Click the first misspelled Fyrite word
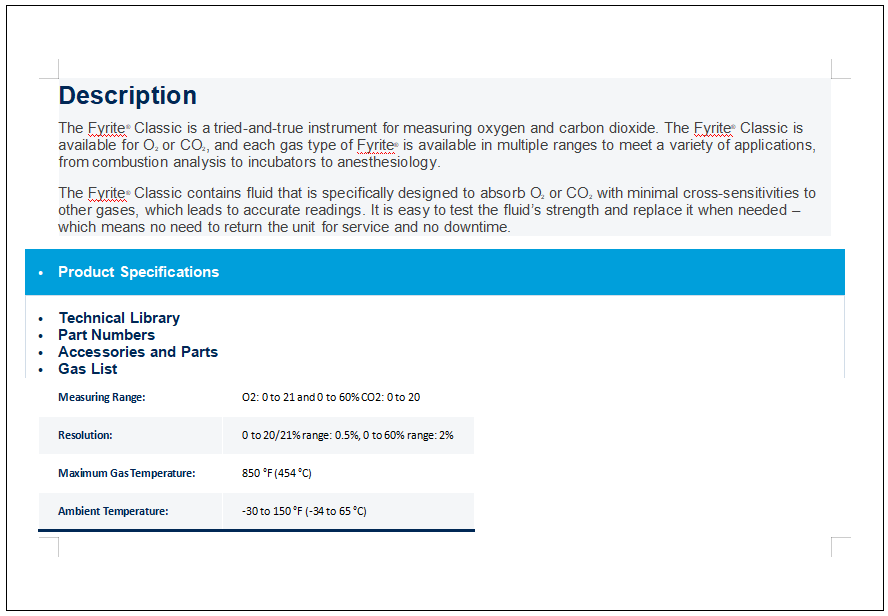Screen dimensions: 888x616 pyautogui.click(x=106, y=129)
